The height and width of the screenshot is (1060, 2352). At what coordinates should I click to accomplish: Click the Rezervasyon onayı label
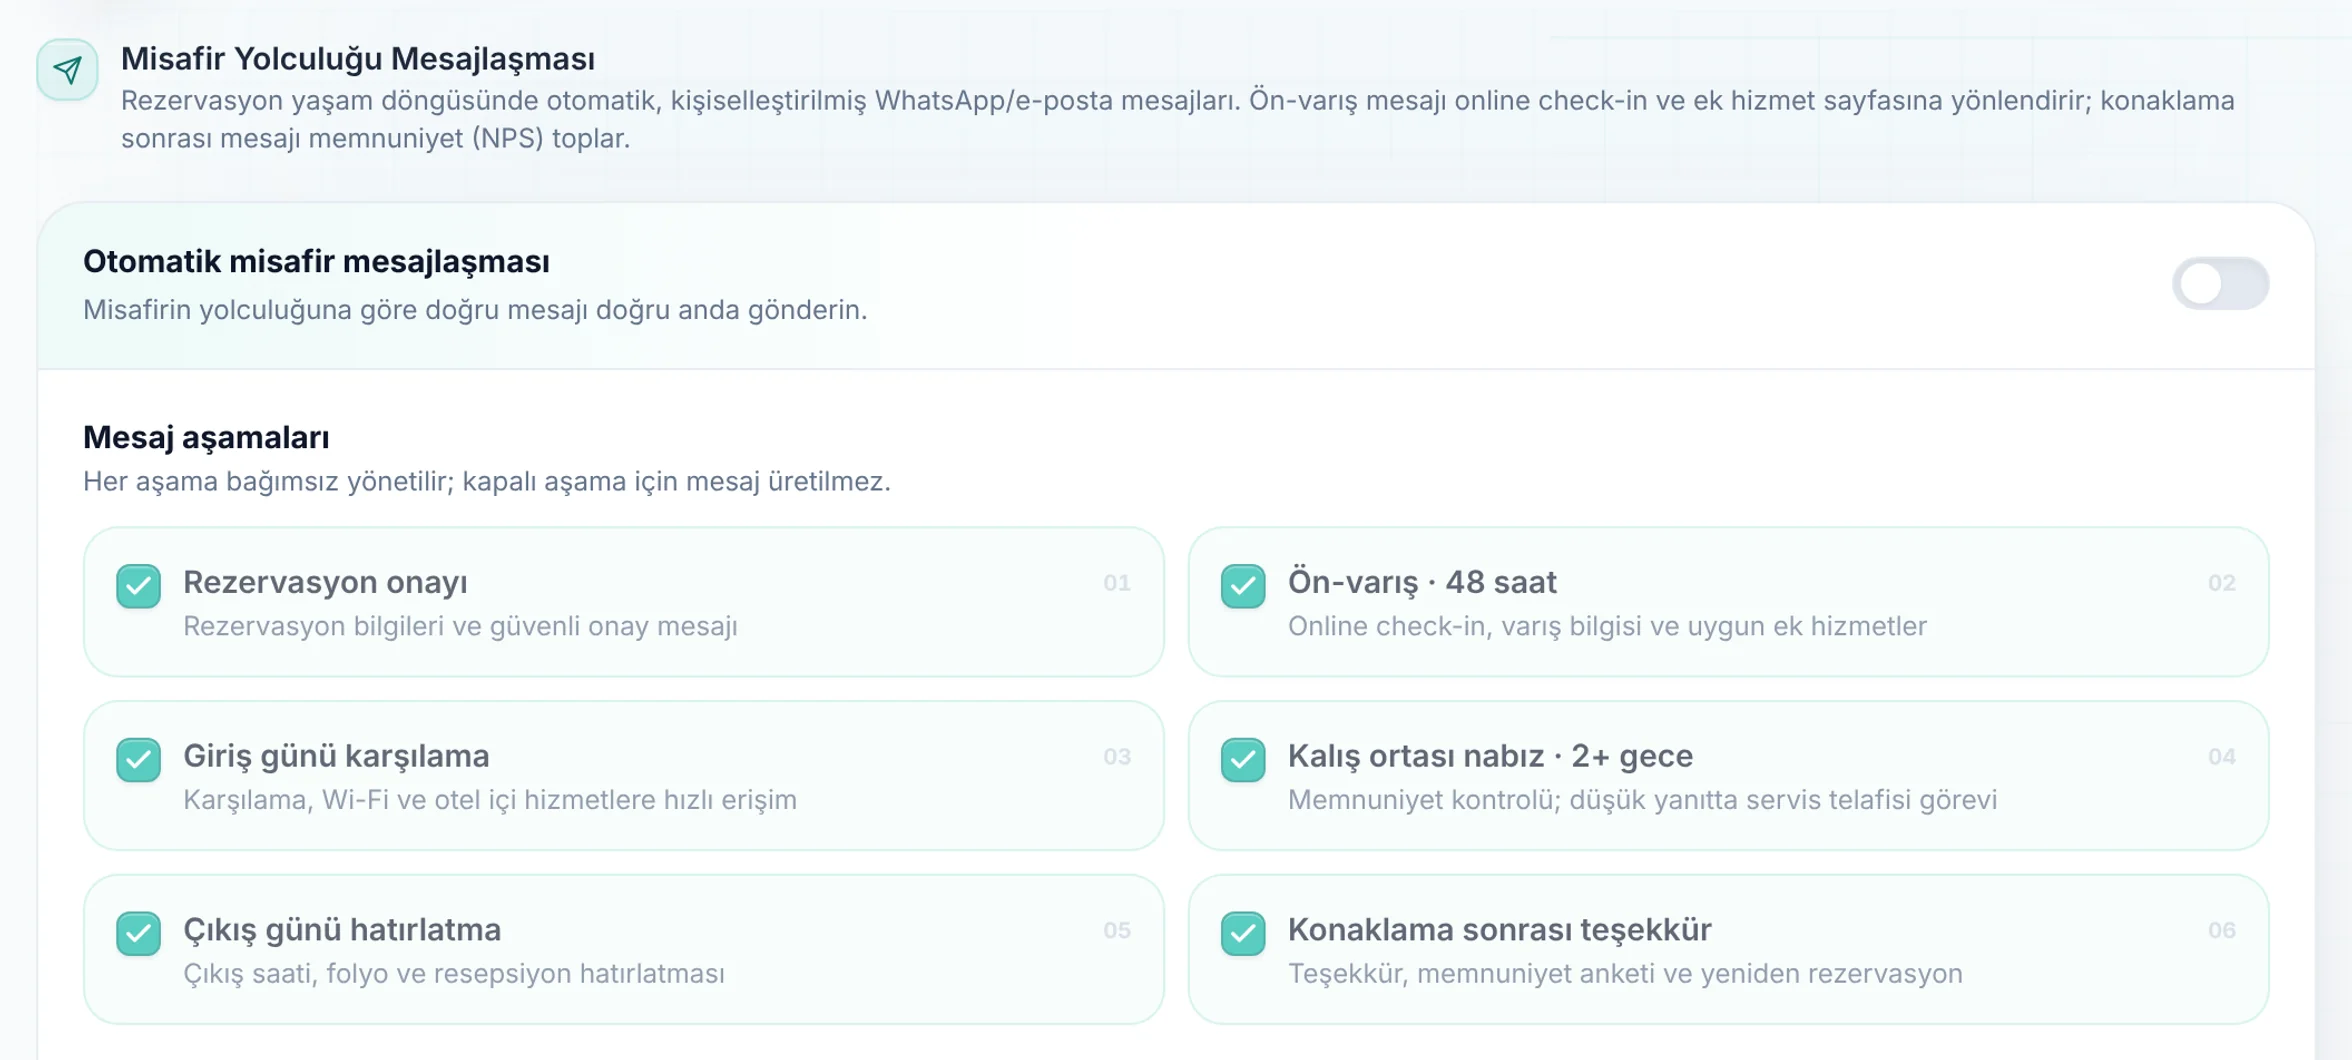click(x=325, y=583)
